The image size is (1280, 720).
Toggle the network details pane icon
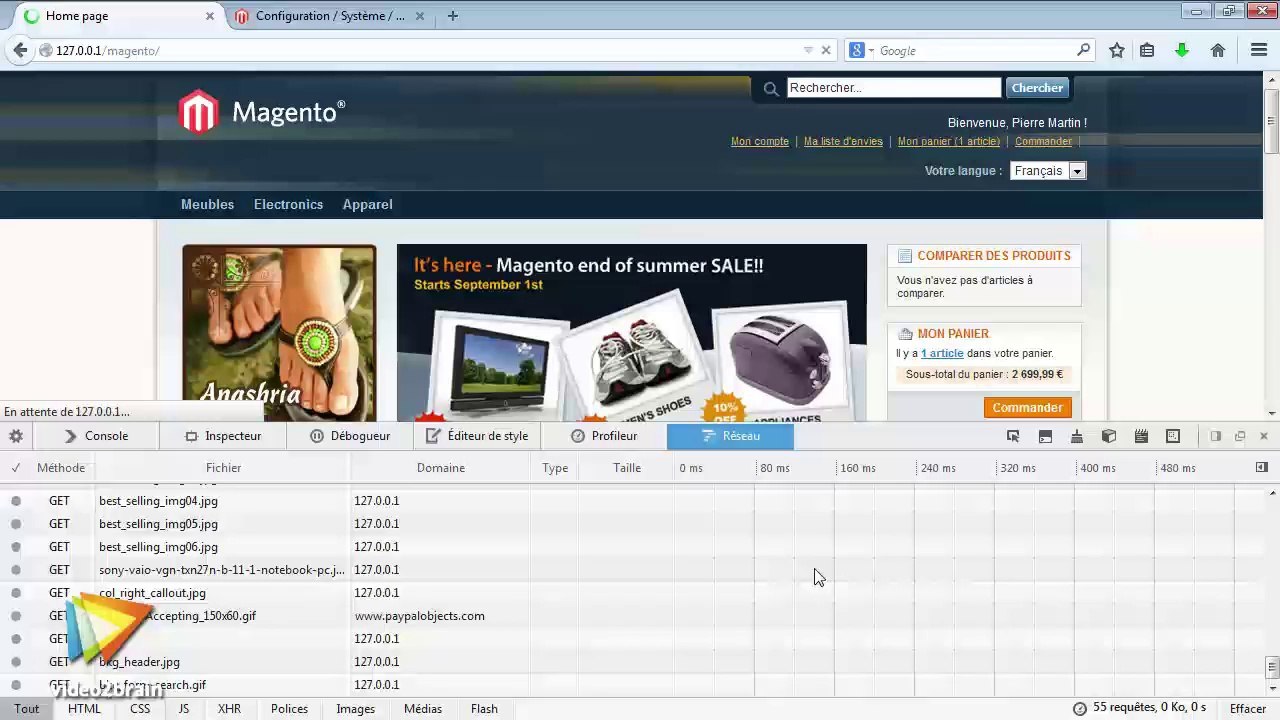tap(1261, 467)
